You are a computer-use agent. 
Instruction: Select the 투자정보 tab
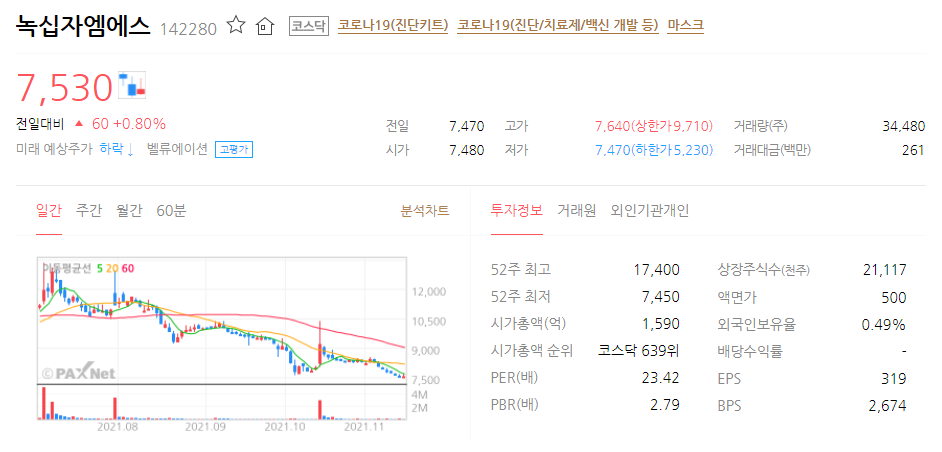(x=517, y=210)
